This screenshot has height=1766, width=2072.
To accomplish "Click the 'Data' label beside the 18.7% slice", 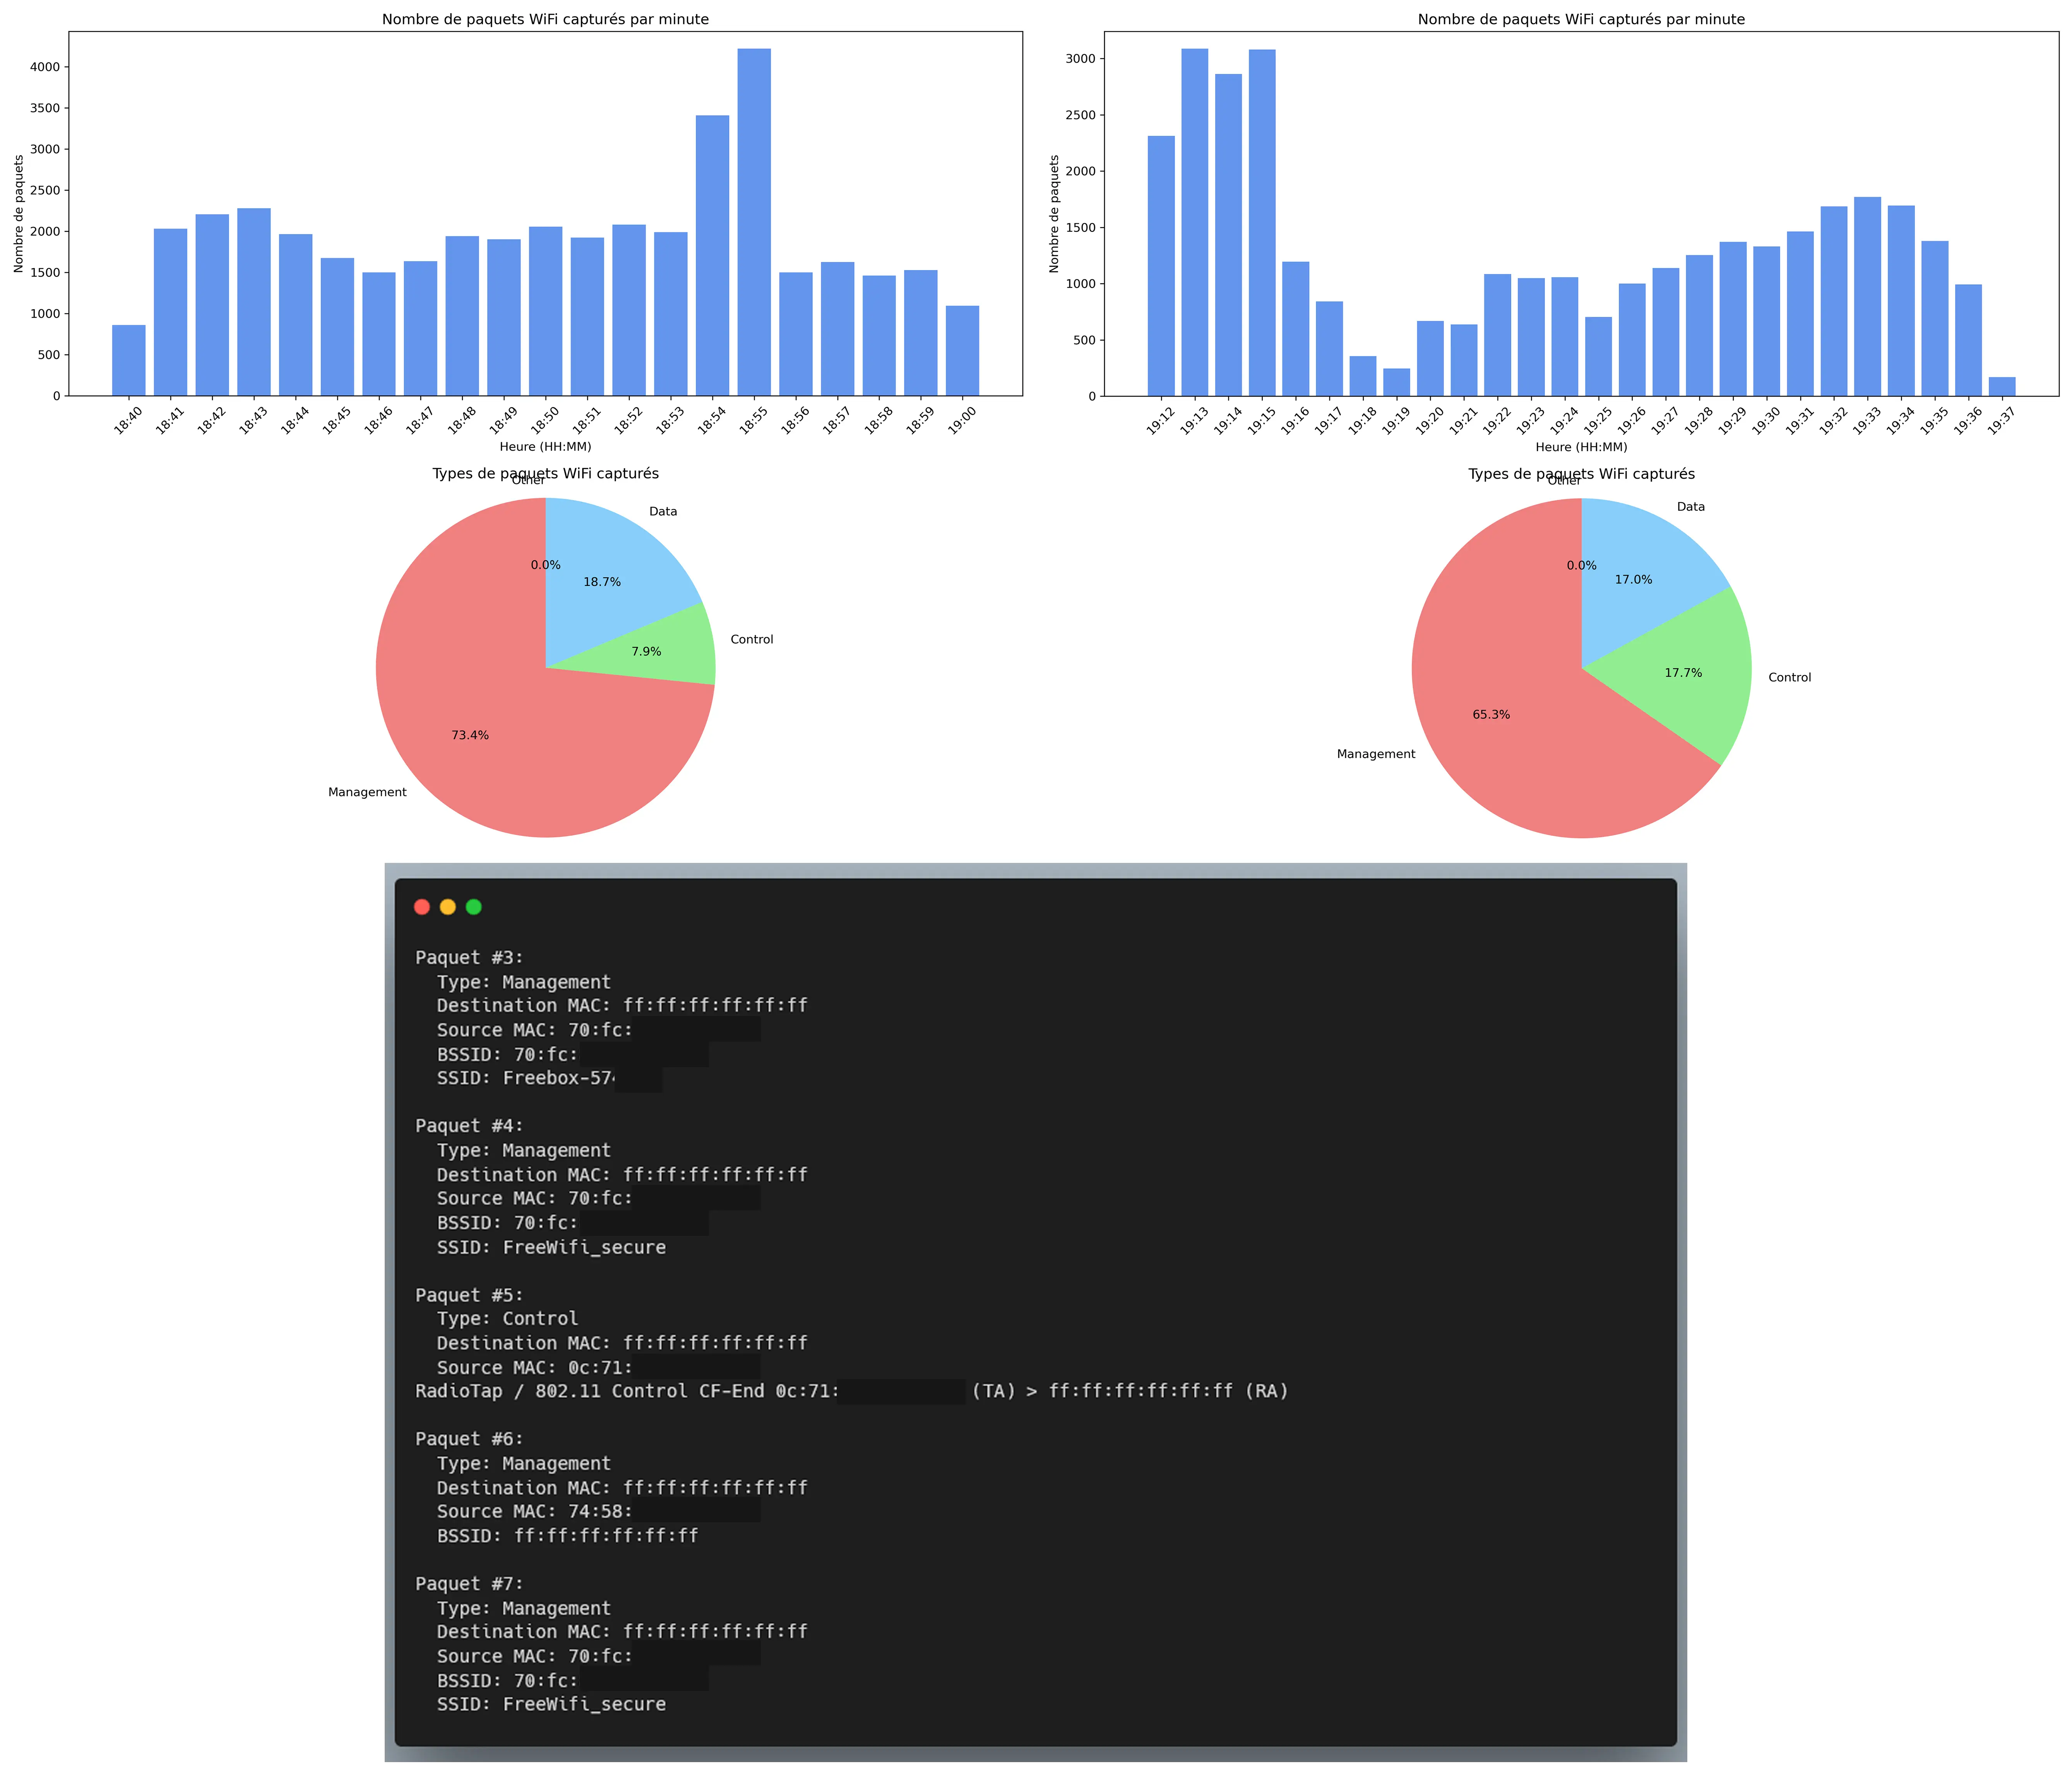I will point(663,512).
